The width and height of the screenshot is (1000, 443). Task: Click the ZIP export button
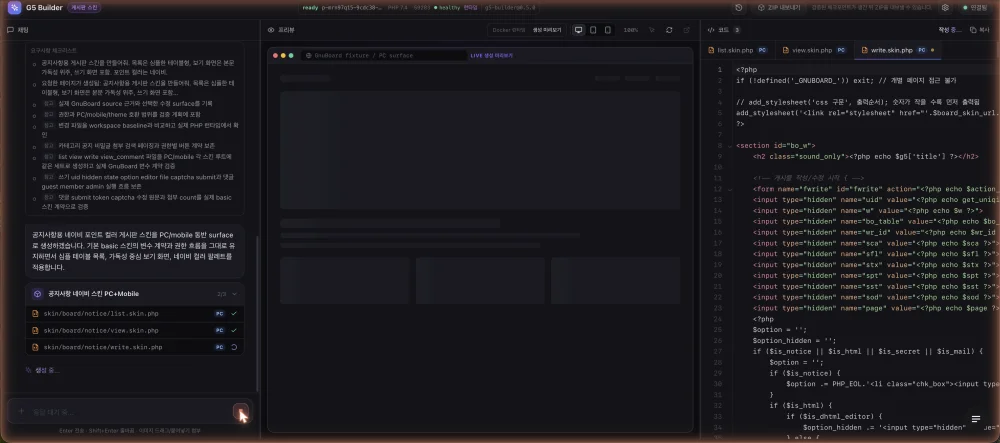778,8
